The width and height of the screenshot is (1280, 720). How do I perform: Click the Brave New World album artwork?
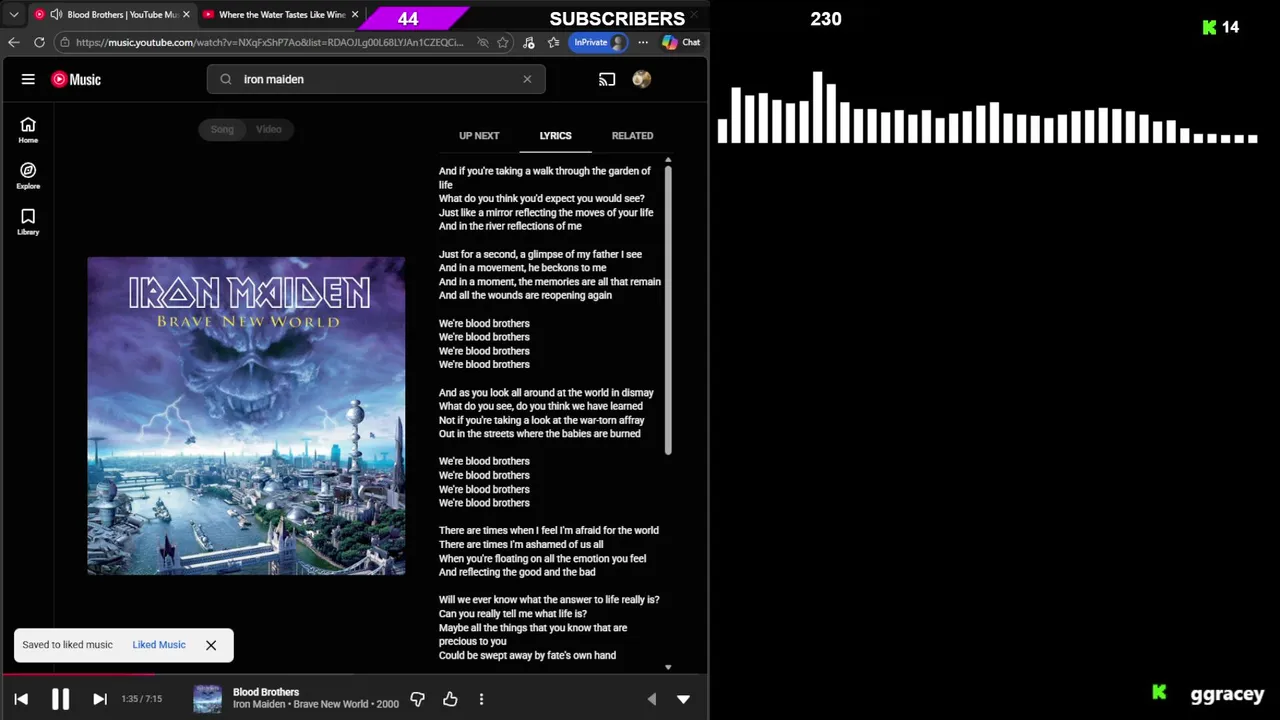pyautogui.click(x=246, y=416)
